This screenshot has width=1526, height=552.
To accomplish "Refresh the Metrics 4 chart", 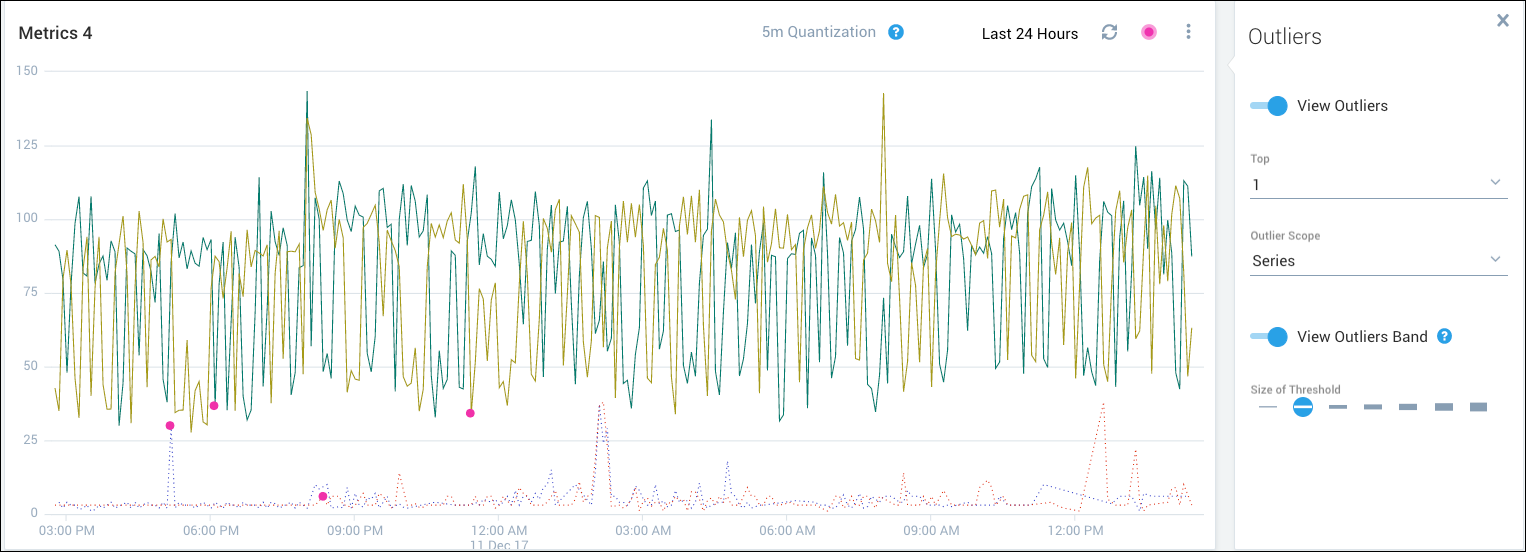I will pyautogui.click(x=1109, y=32).
